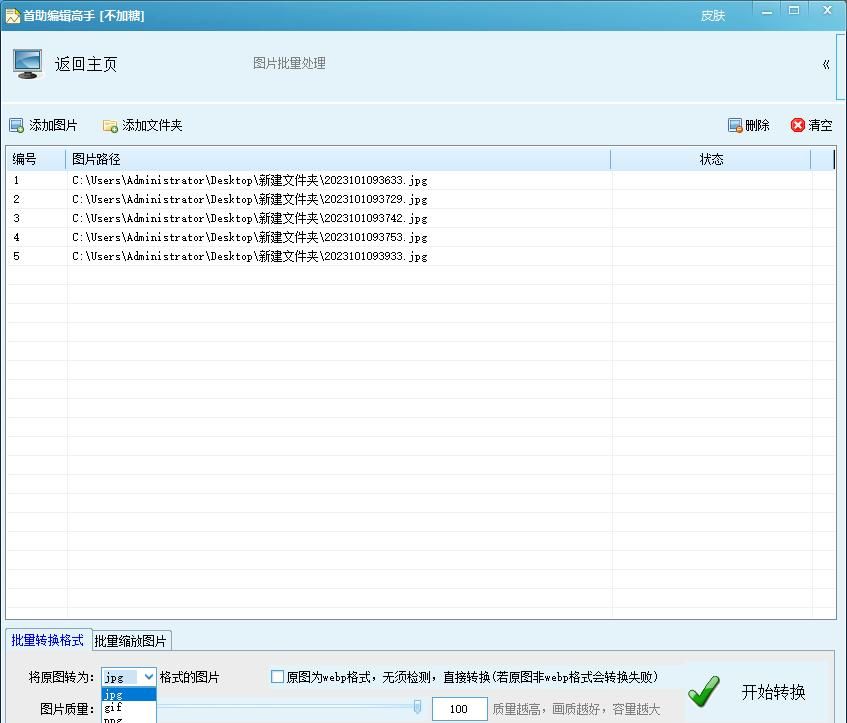Select the file path ending 2023101093742.jpg
847x723 pixels.
[250, 218]
